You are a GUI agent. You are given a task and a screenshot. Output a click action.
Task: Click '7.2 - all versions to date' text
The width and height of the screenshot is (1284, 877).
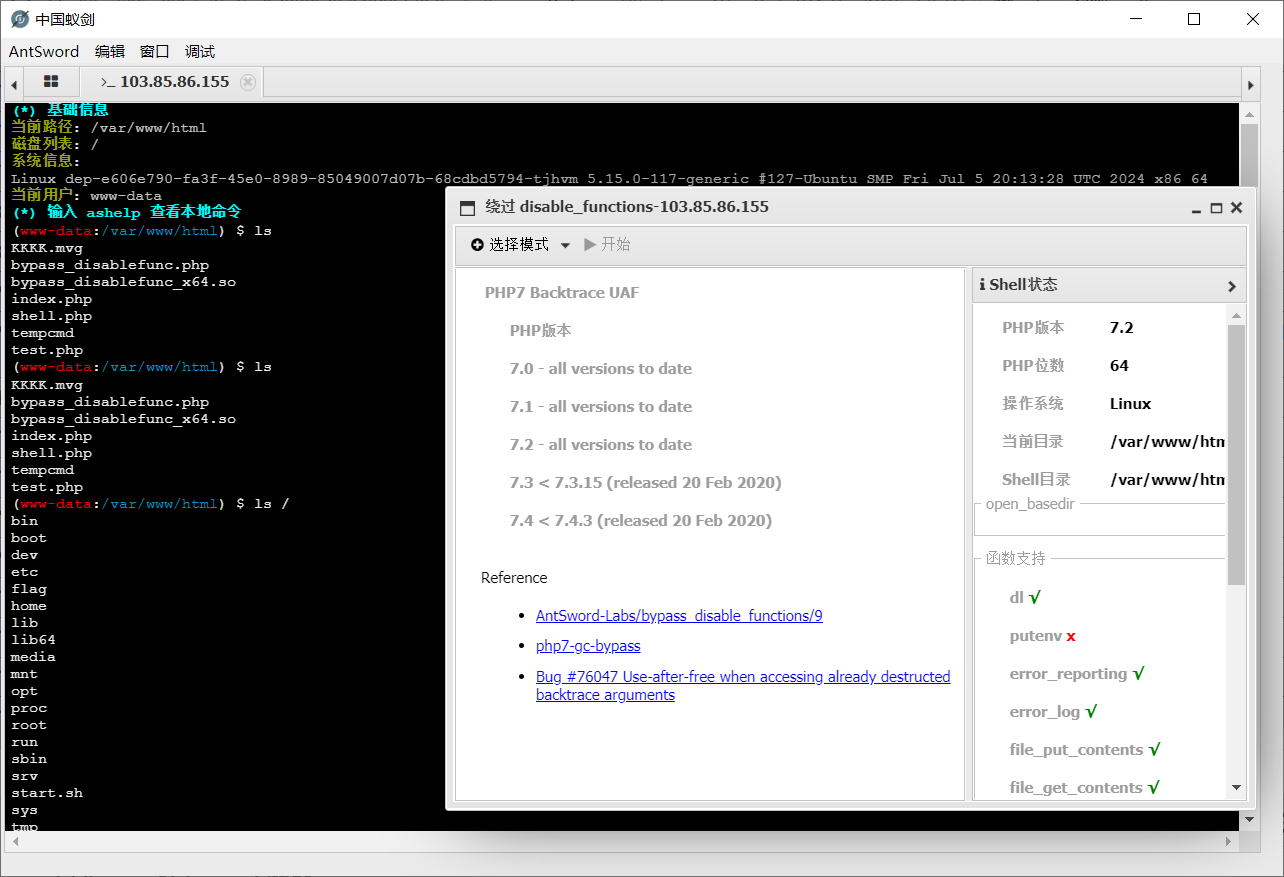pyautogui.click(x=601, y=445)
